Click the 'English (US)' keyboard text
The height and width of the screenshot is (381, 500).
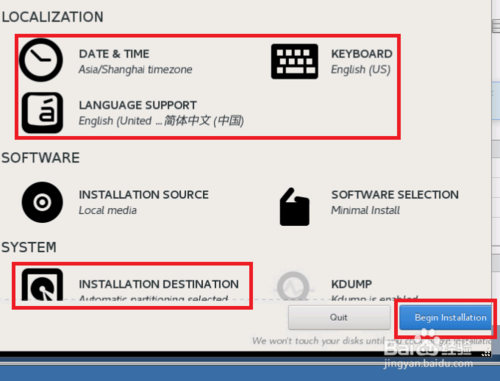pos(361,70)
